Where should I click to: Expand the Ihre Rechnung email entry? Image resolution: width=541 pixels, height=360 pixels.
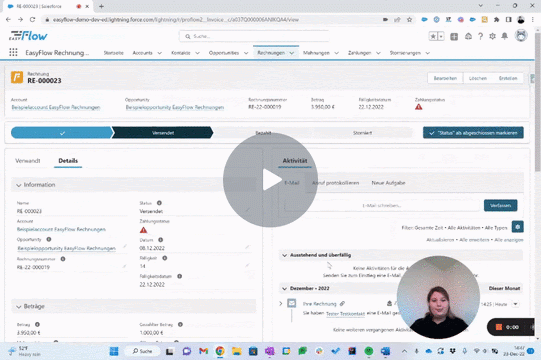(x=281, y=304)
